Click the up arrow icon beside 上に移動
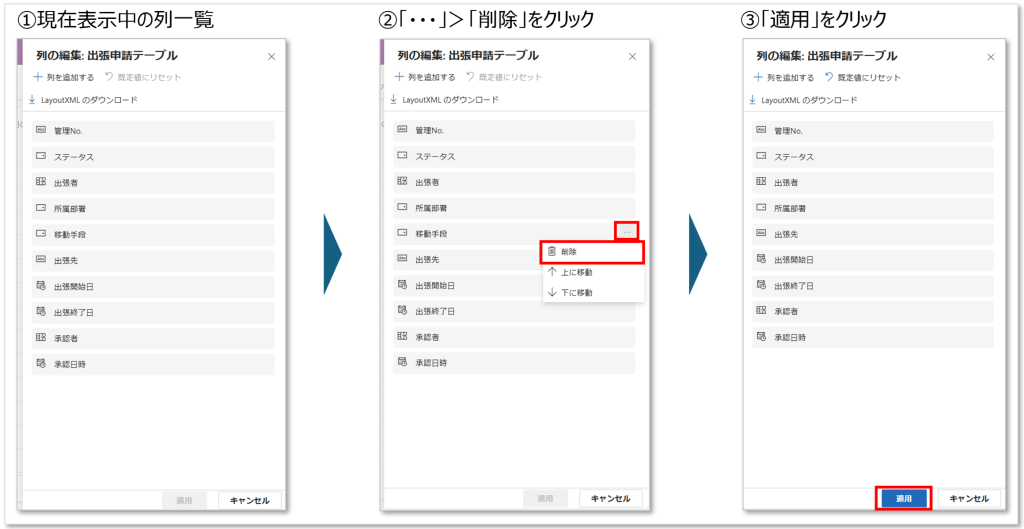1024x529 pixels. click(x=552, y=272)
